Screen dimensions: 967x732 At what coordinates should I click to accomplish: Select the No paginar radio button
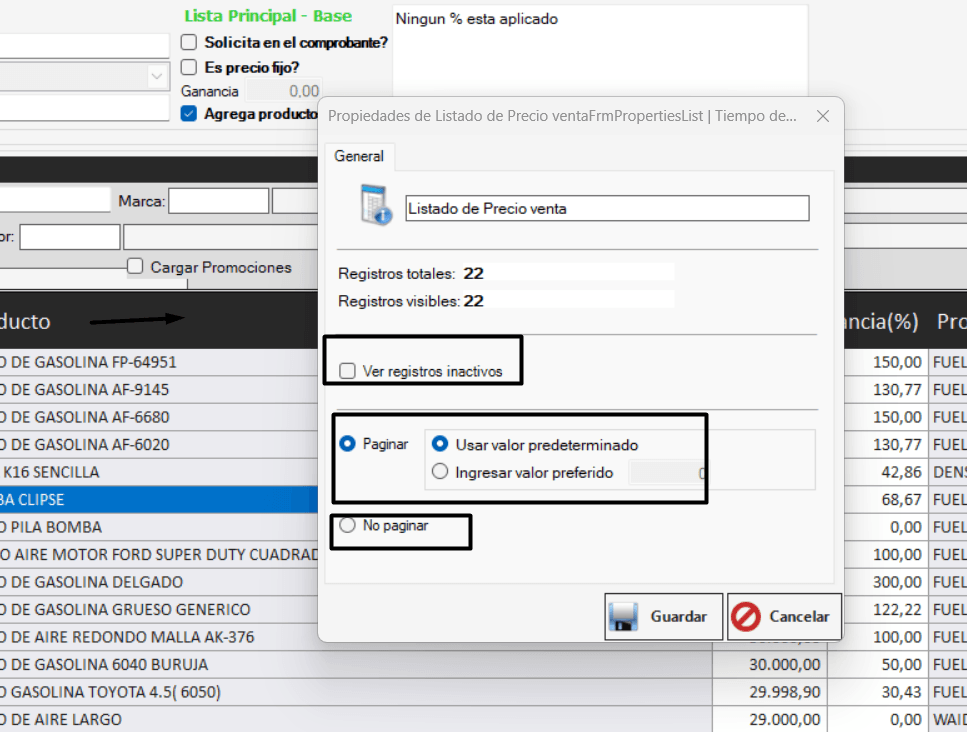[348, 525]
